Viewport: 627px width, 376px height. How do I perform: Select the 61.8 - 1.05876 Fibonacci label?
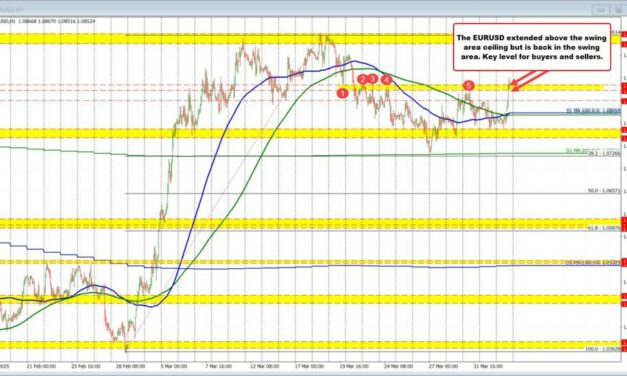point(604,228)
